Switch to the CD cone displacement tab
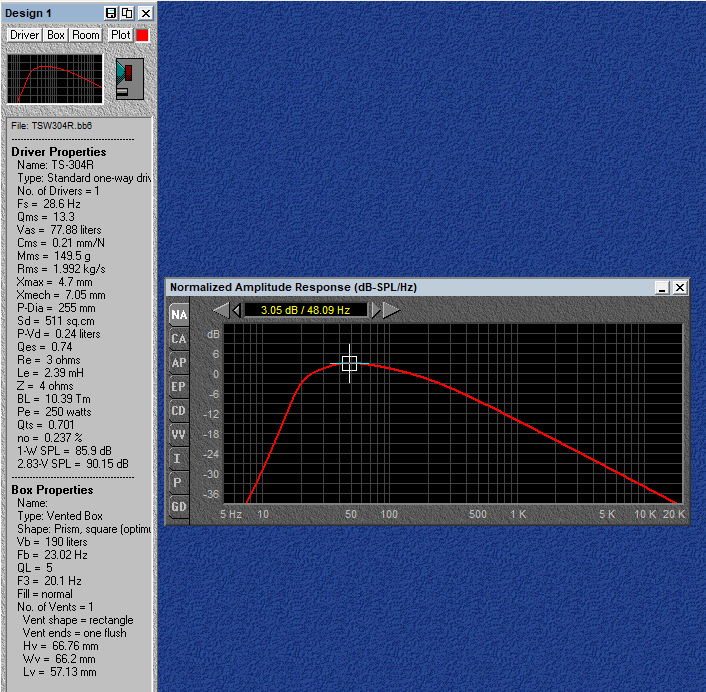The height and width of the screenshot is (692, 706). coord(179,411)
